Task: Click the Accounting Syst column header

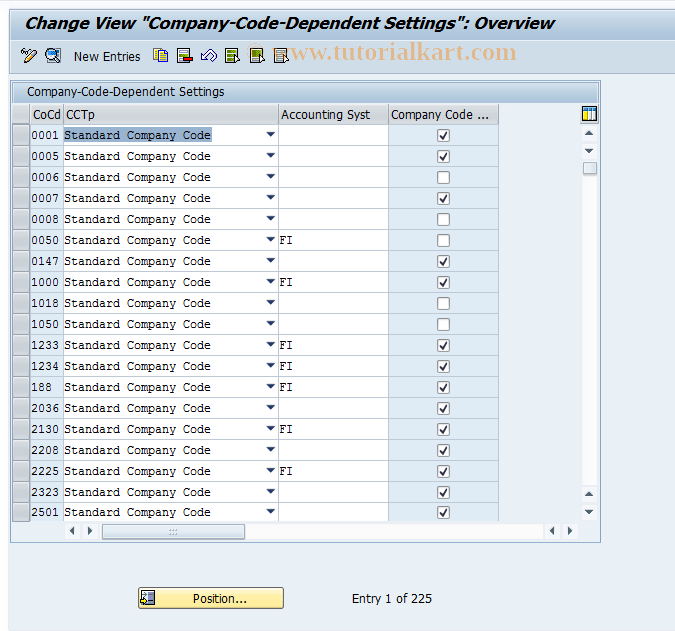Action: click(333, 115)
